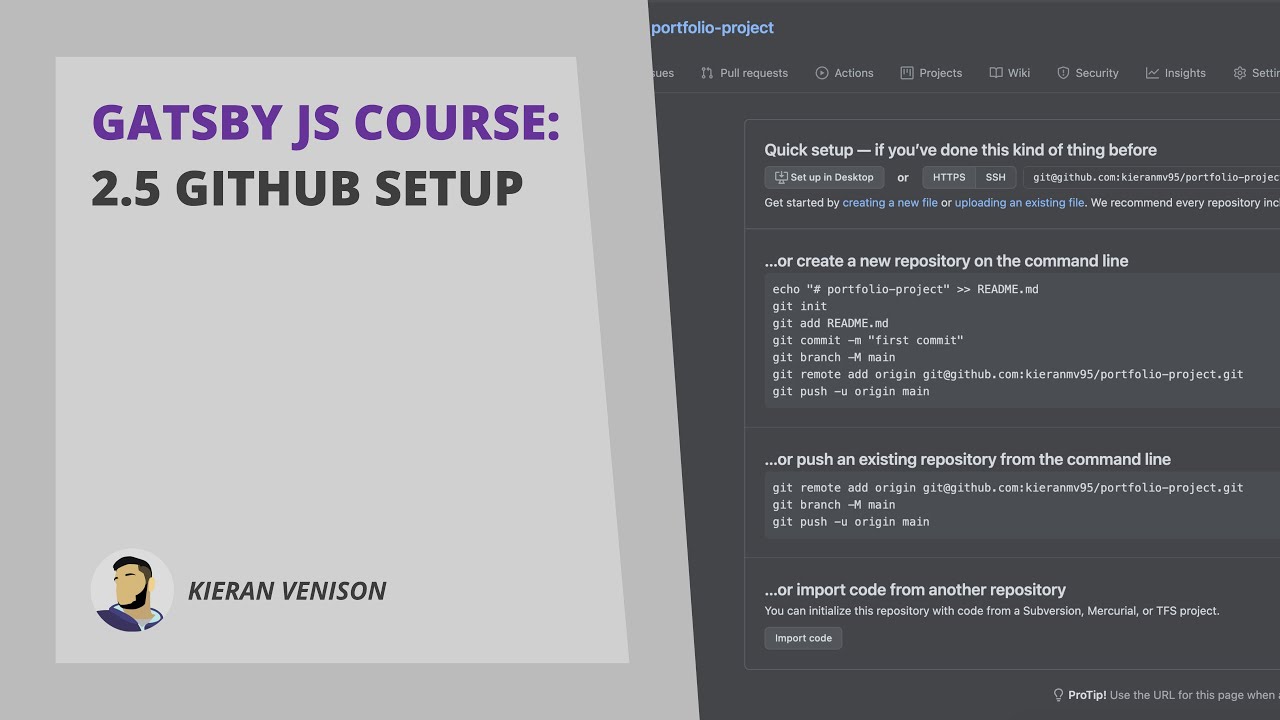Screen dimensions: 1280x720
Task: Open the Wiki tab
Action: pyautogui.click(x=1010, y=73)
